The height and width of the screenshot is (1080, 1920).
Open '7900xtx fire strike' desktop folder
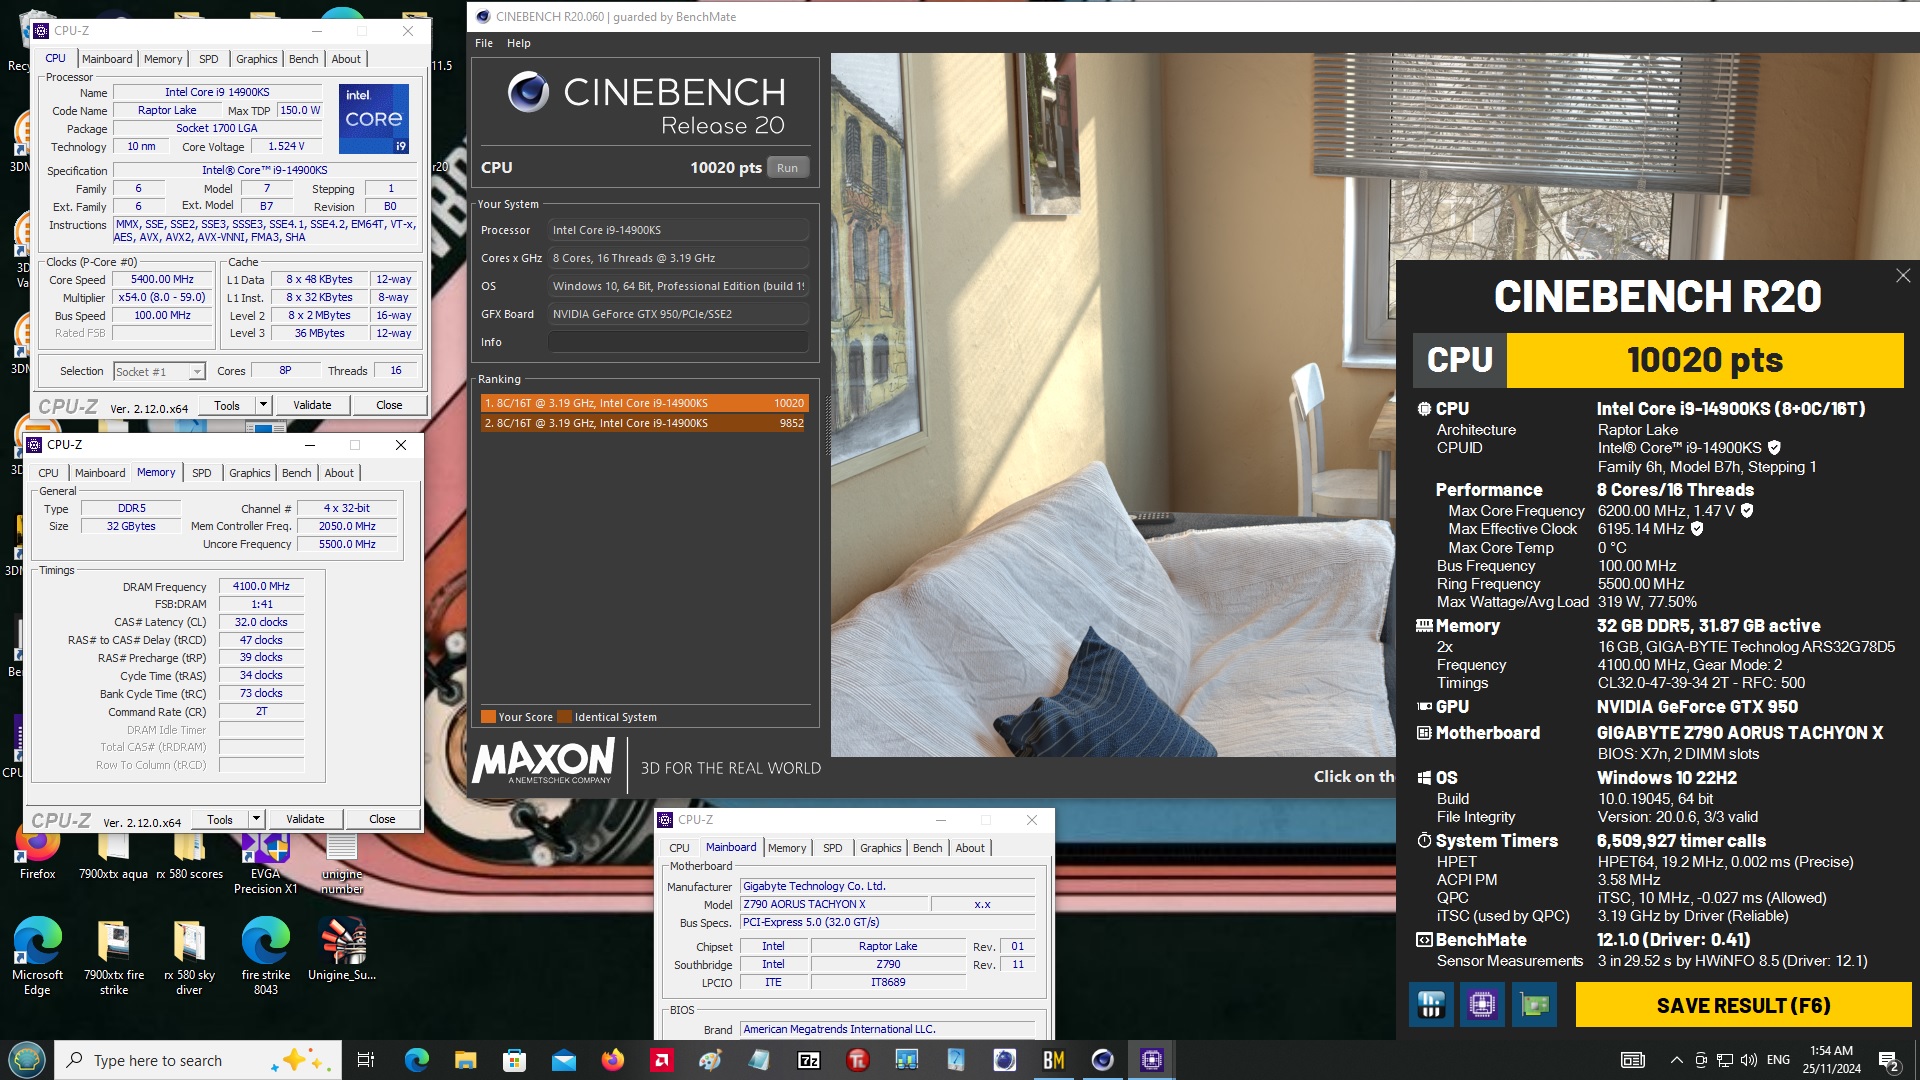click(x=113, y=955)
